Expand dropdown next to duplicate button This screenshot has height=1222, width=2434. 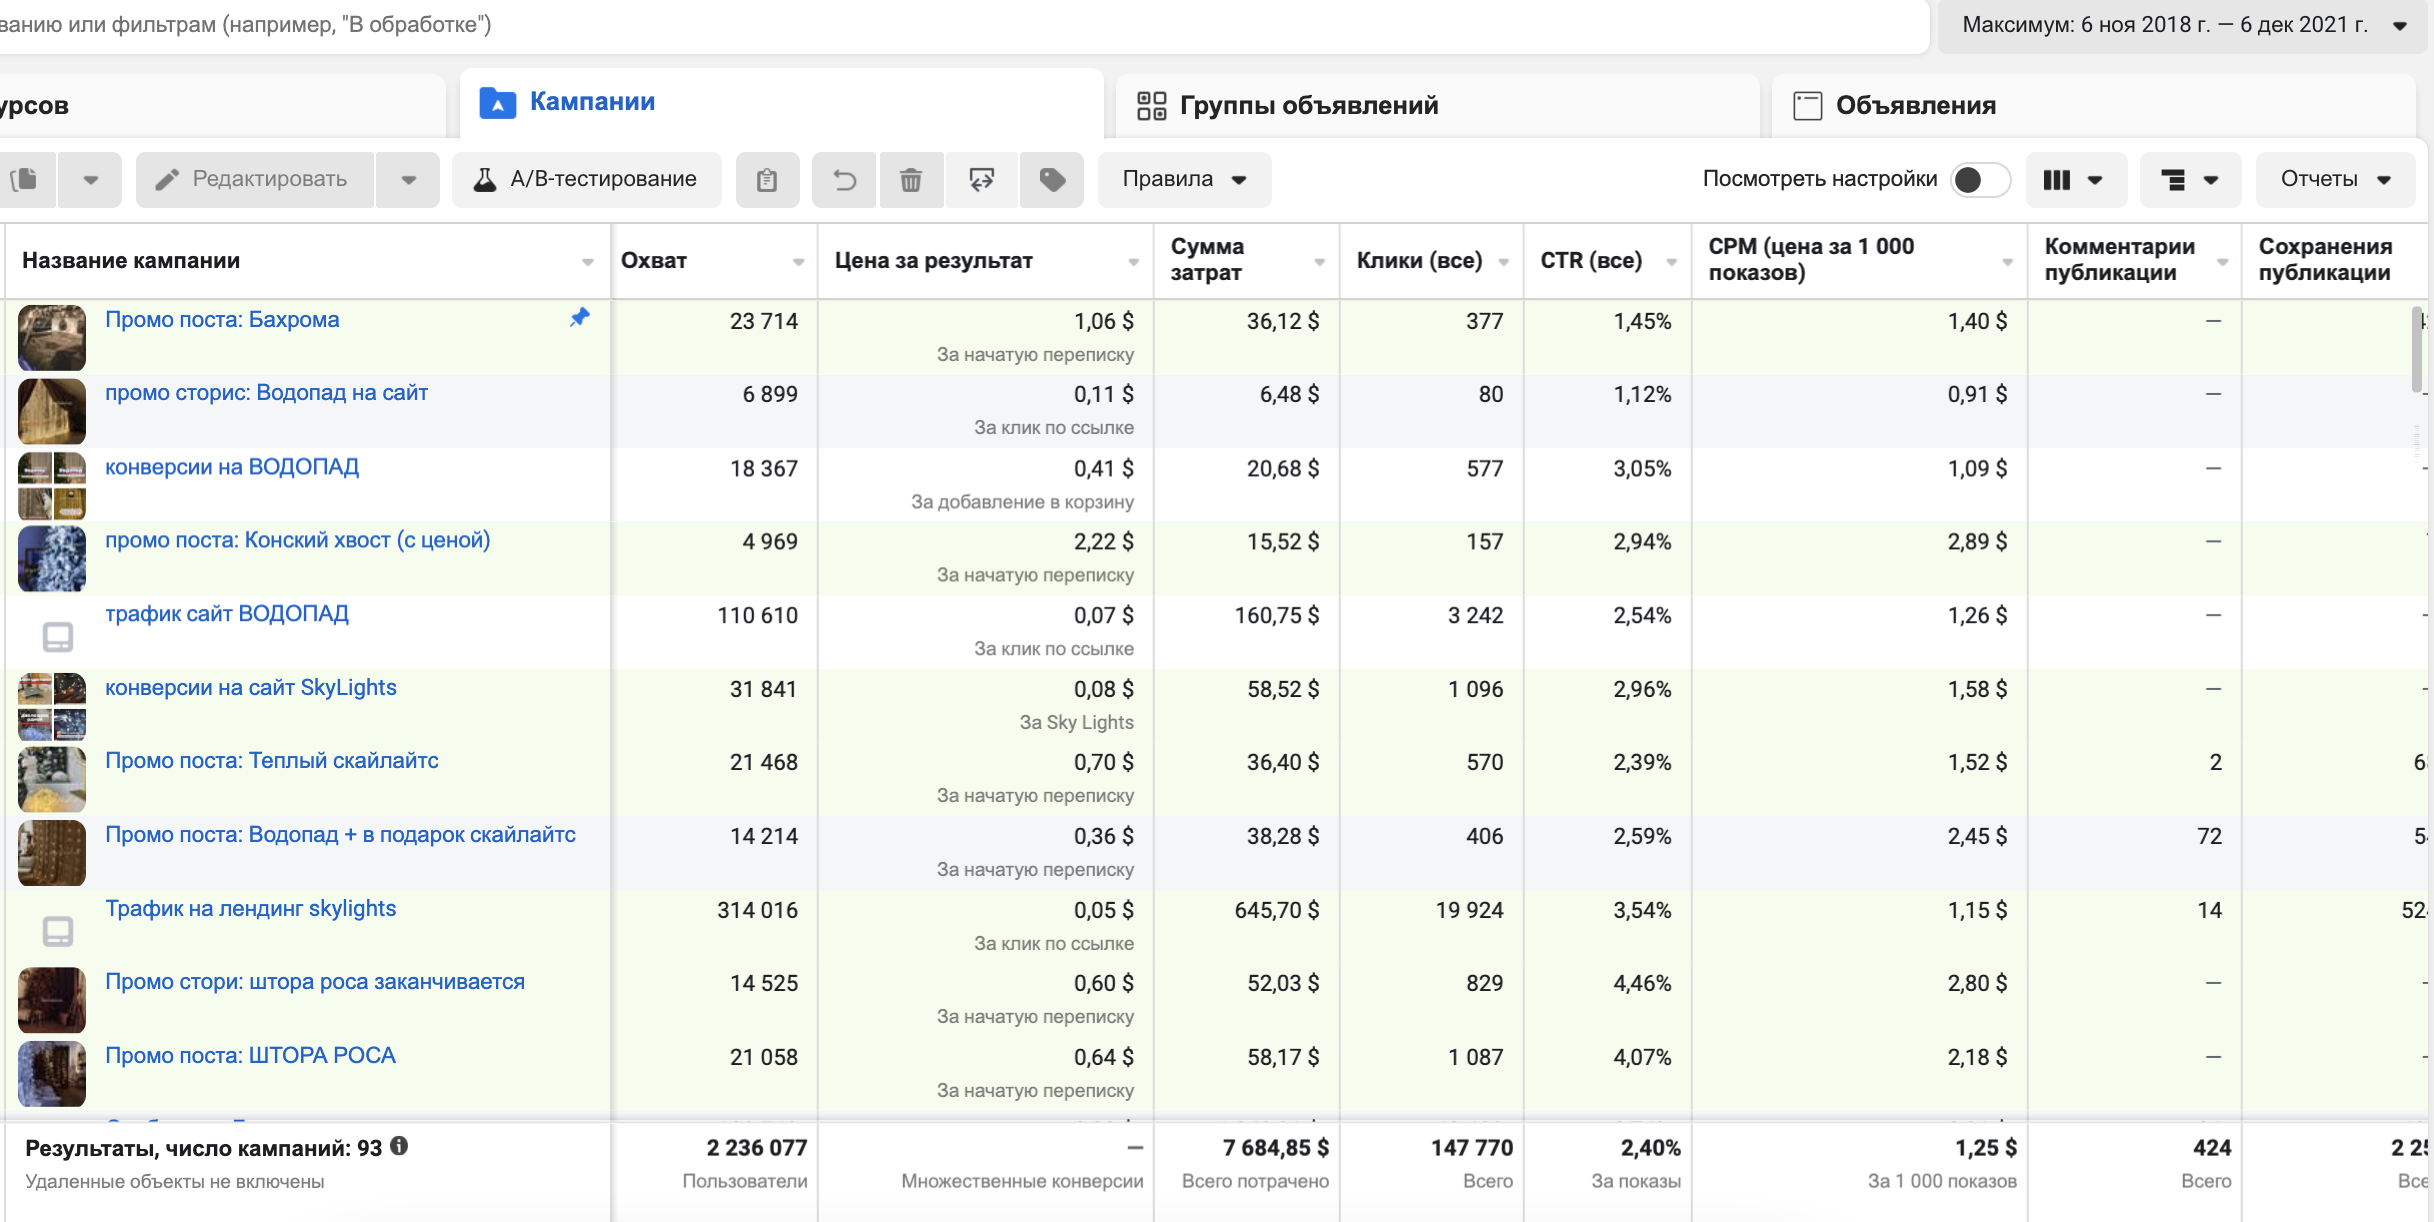click(91, 180)
